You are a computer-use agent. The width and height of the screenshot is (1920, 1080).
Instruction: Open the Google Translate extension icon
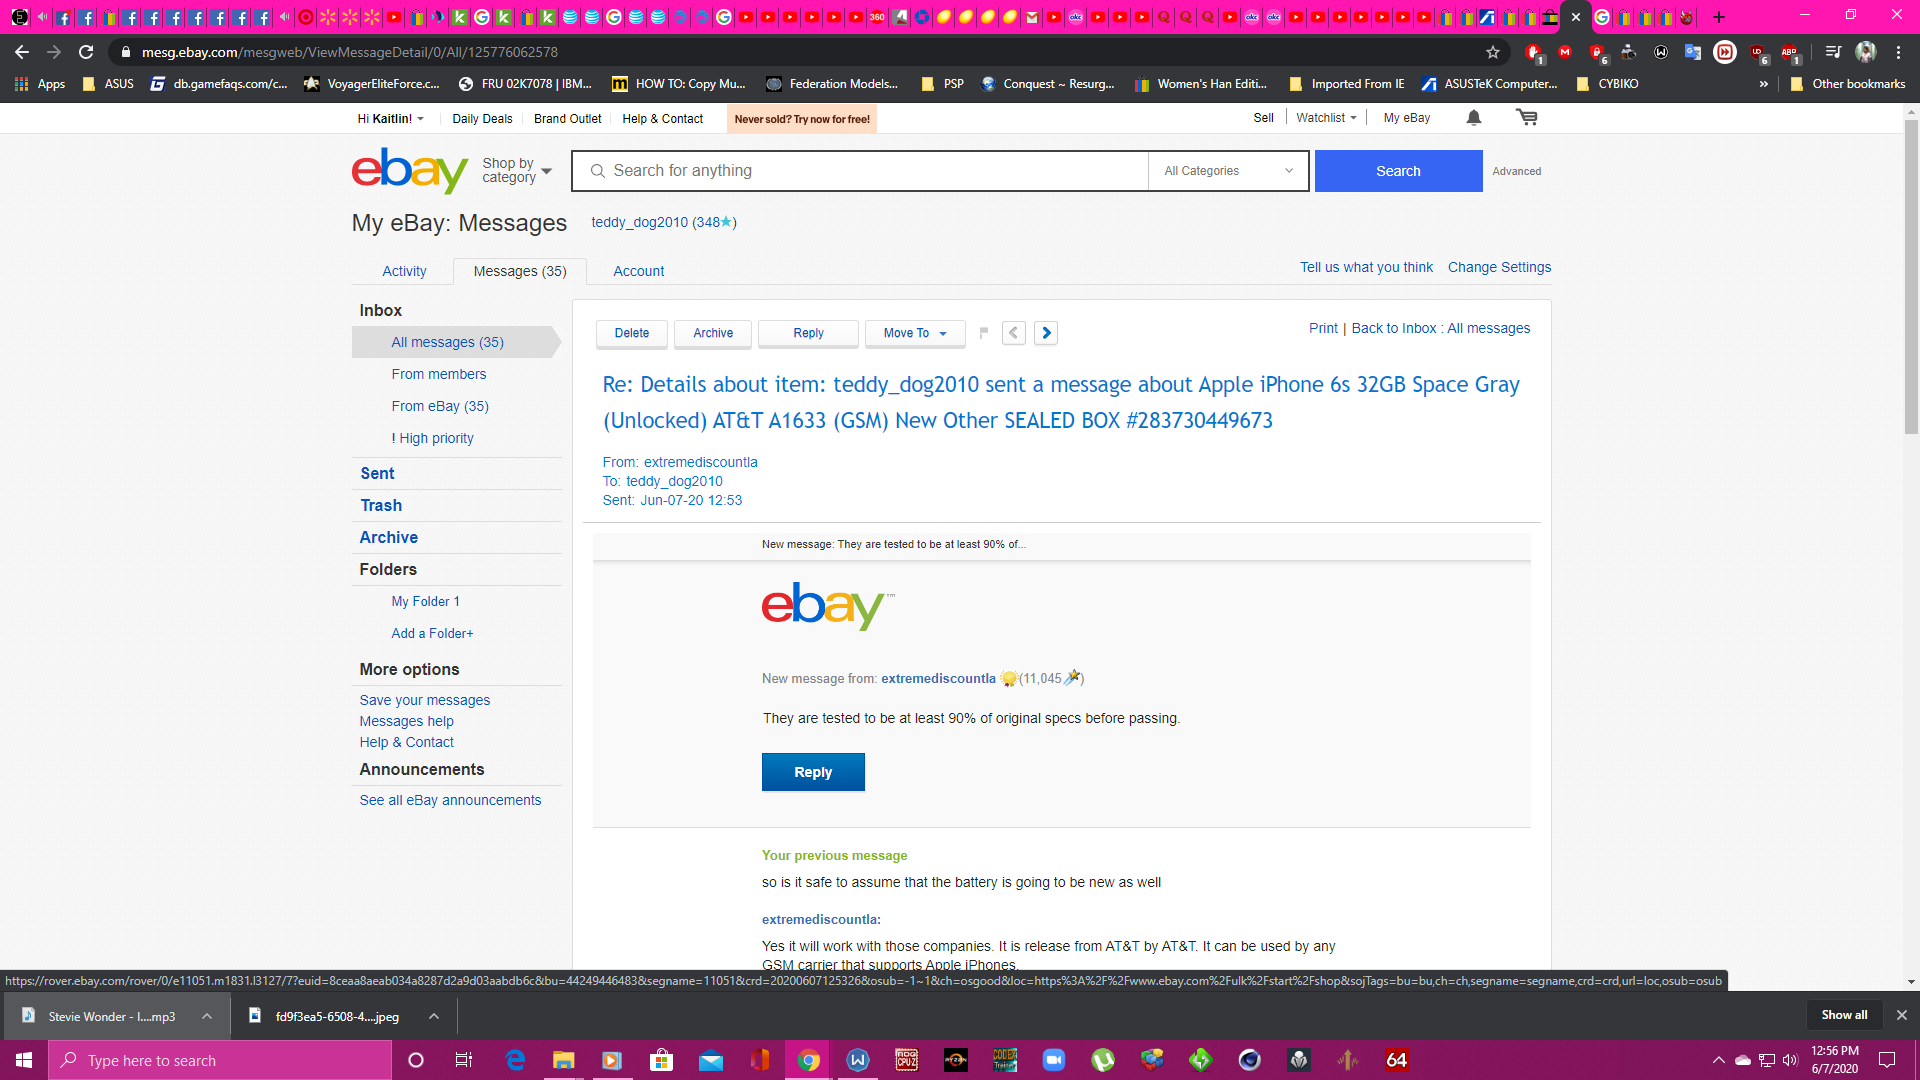[1693, 52]
